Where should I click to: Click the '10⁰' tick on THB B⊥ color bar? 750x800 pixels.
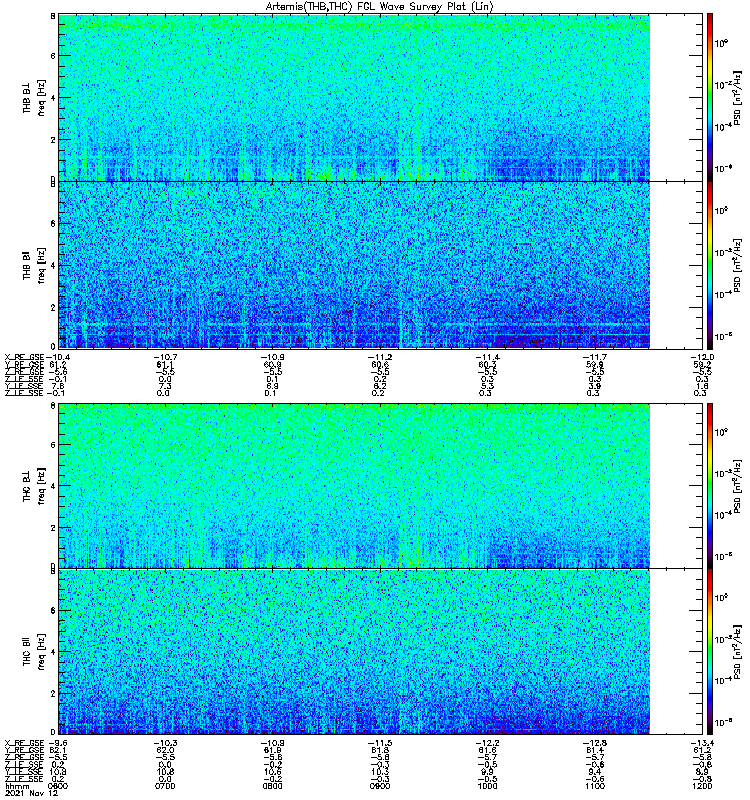click(x=721, y=43)
